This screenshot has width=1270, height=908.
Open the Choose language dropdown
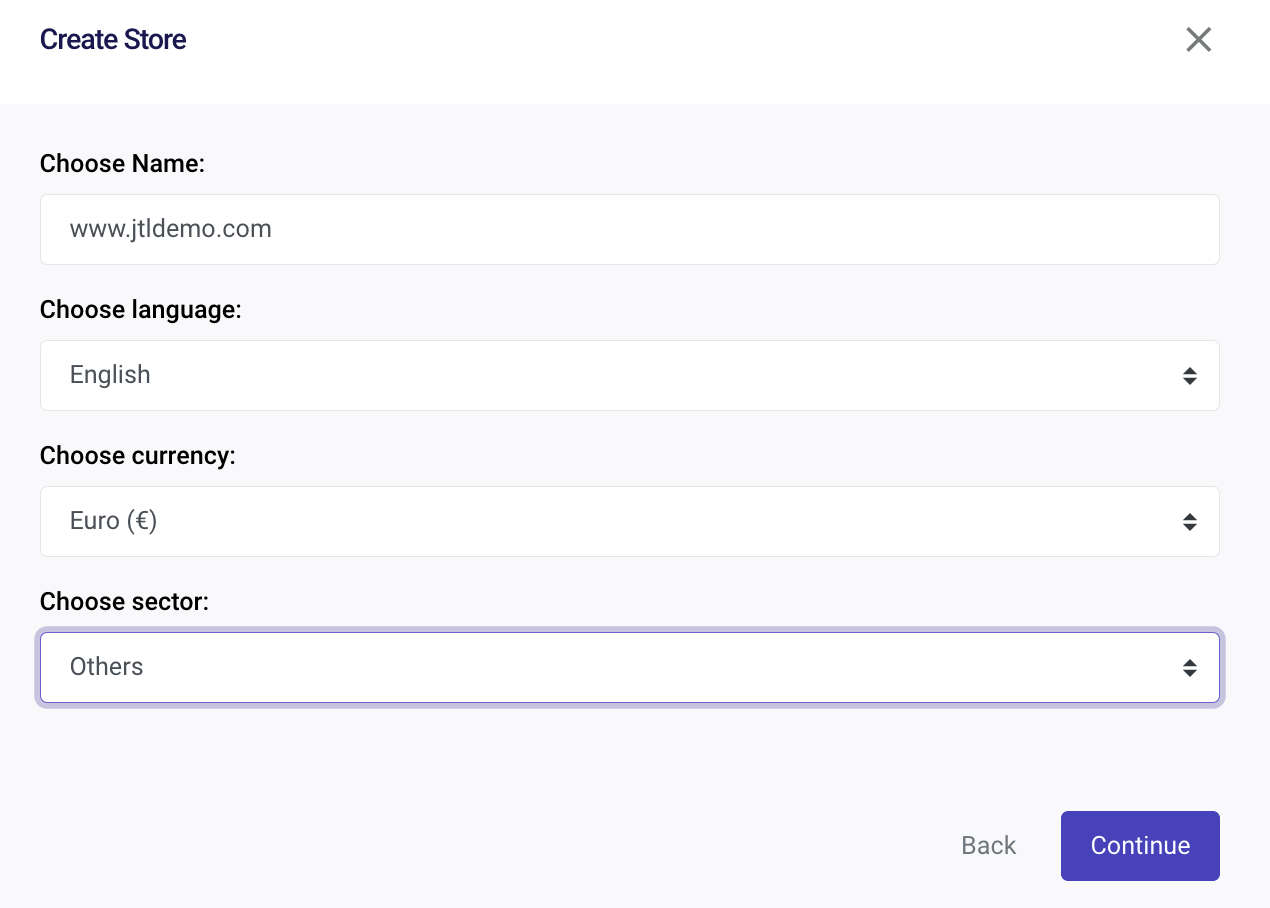click(x=630, y=375)
